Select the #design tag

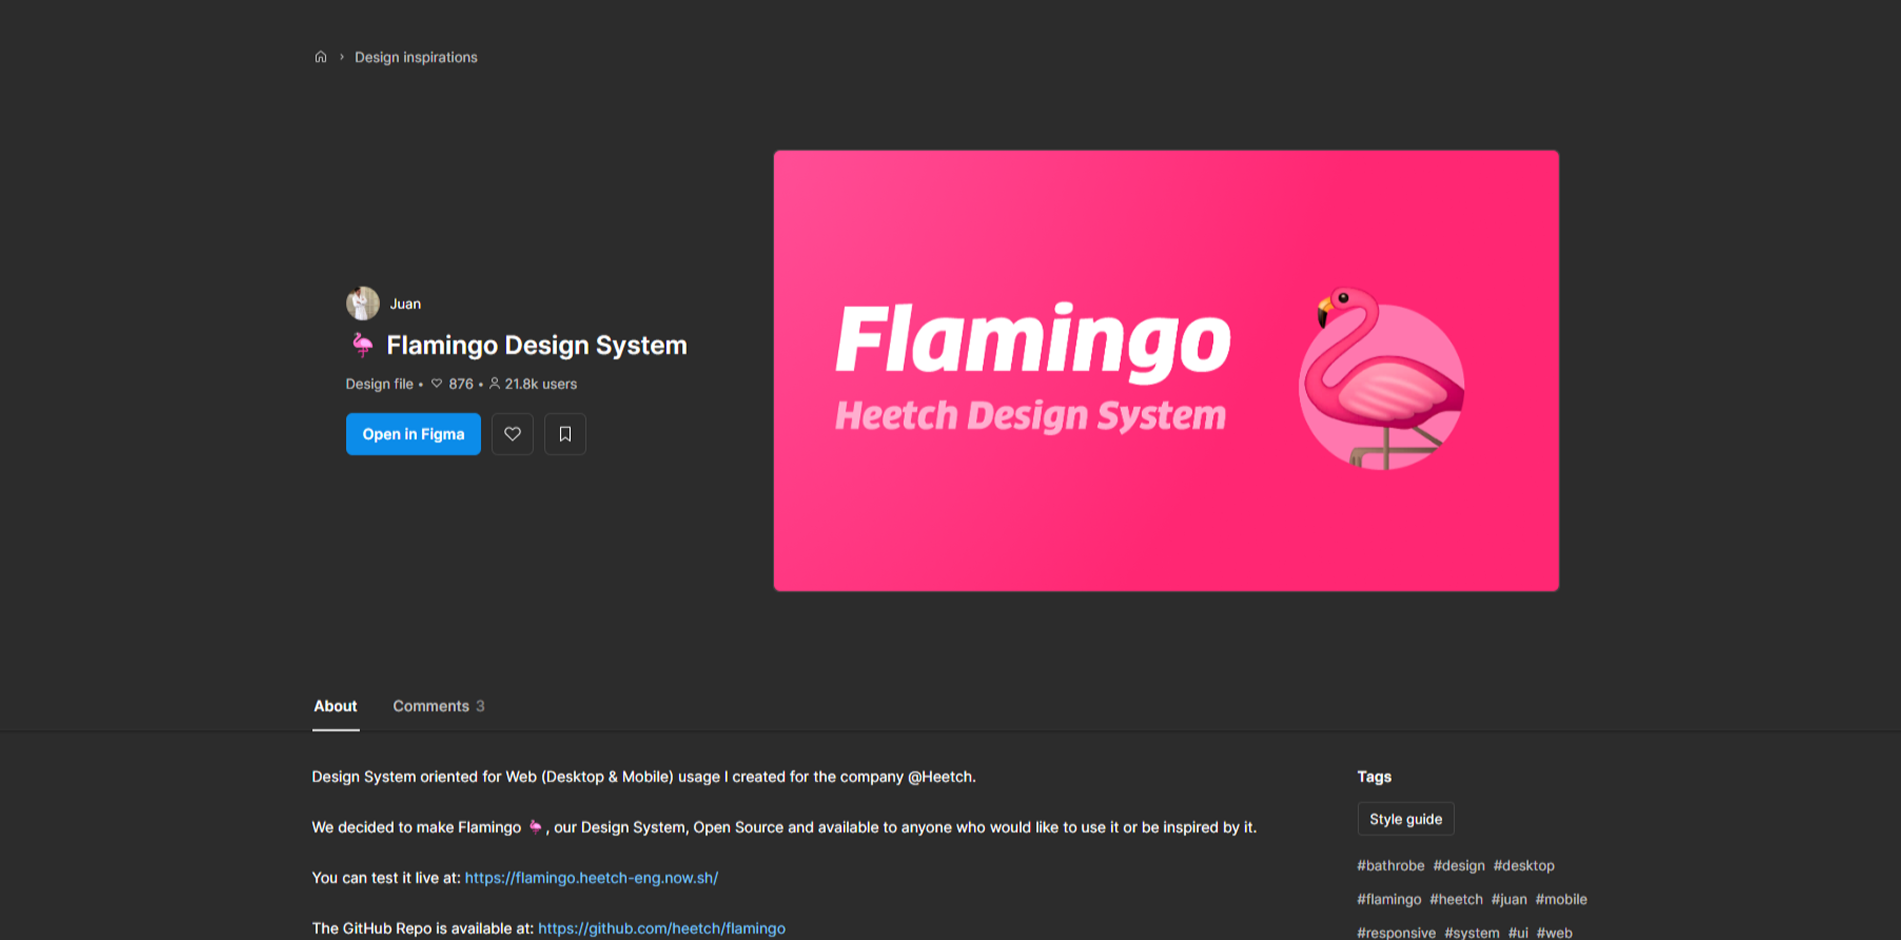tap(1459, 866)
